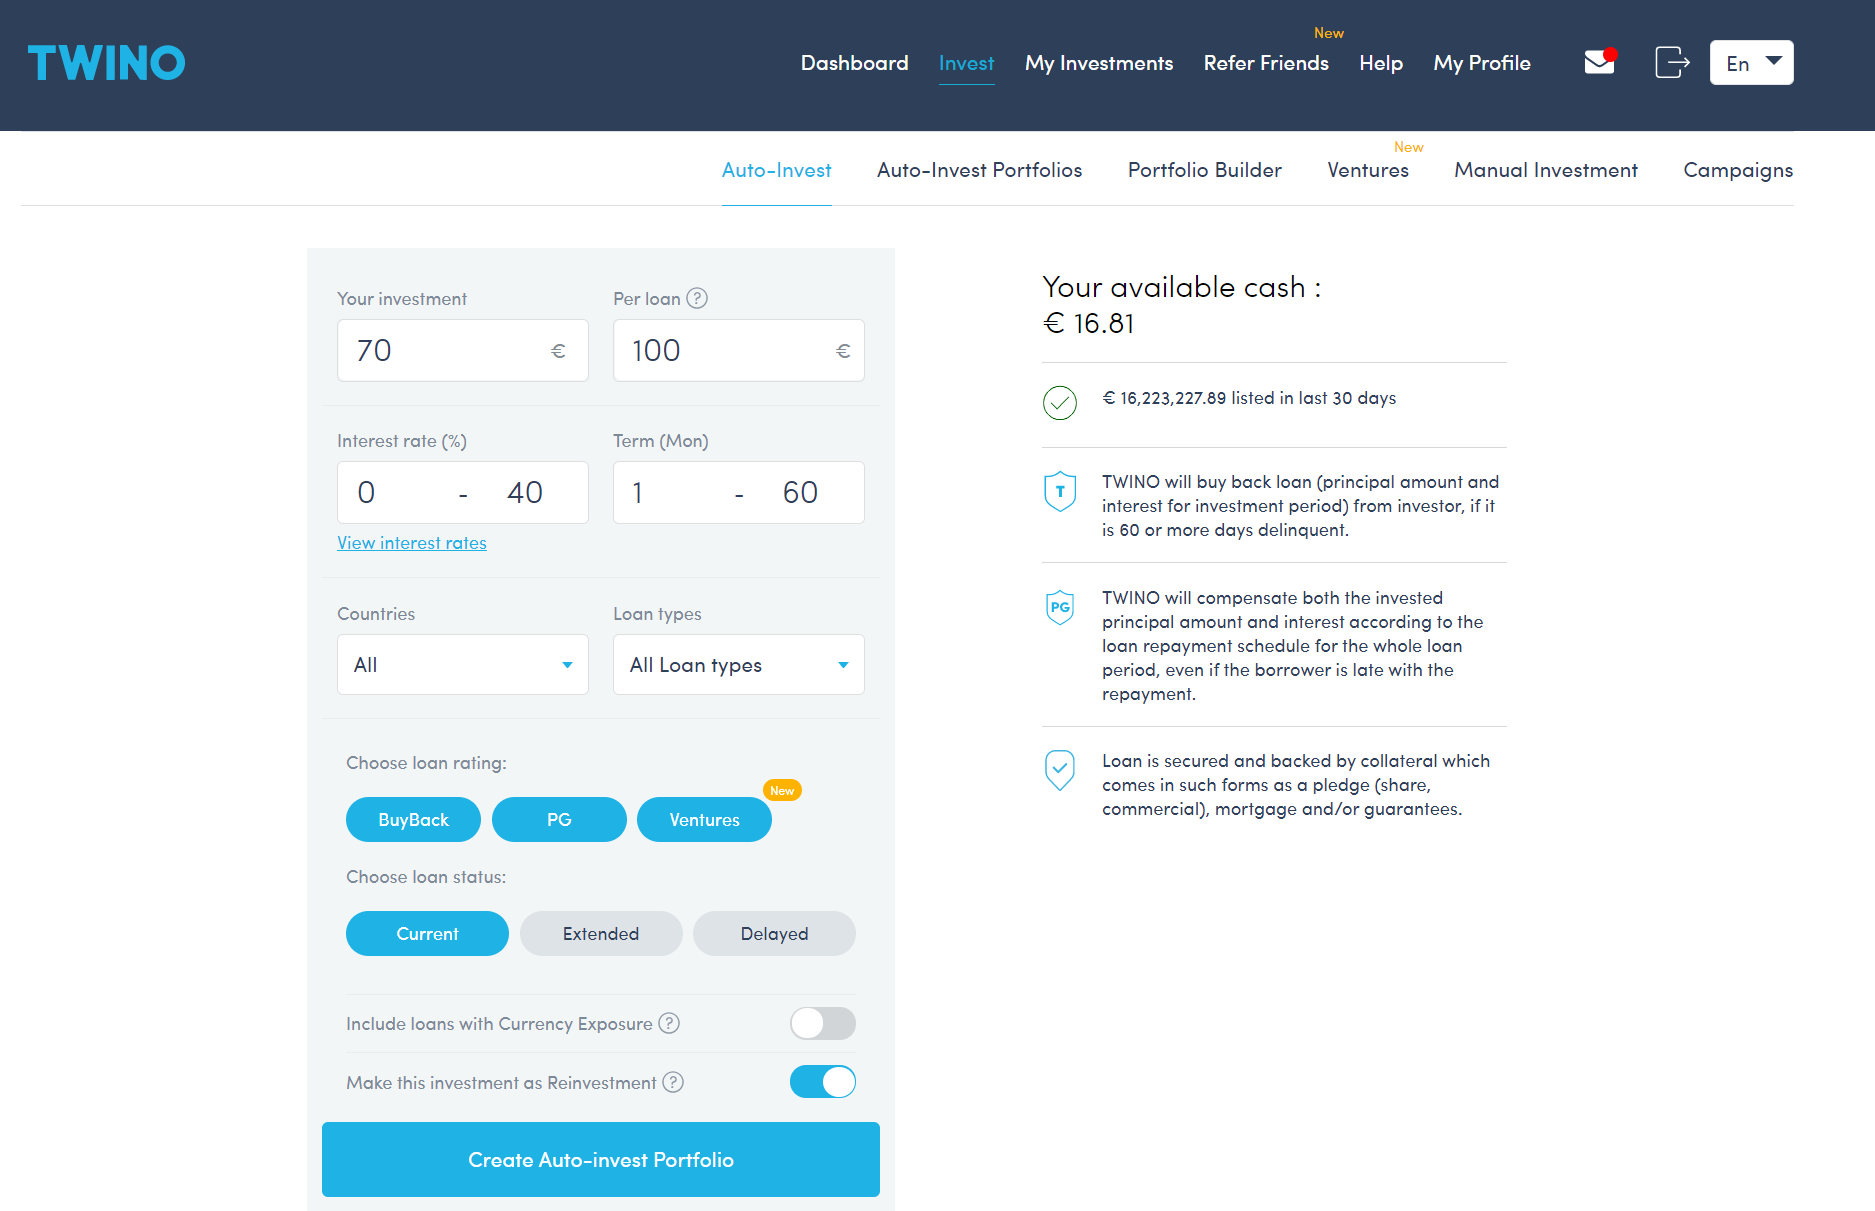The image size is (1875, 1211).
Task: Click minimum interest rate value 0
Action: pyautogui.click(x=366, y=493)
